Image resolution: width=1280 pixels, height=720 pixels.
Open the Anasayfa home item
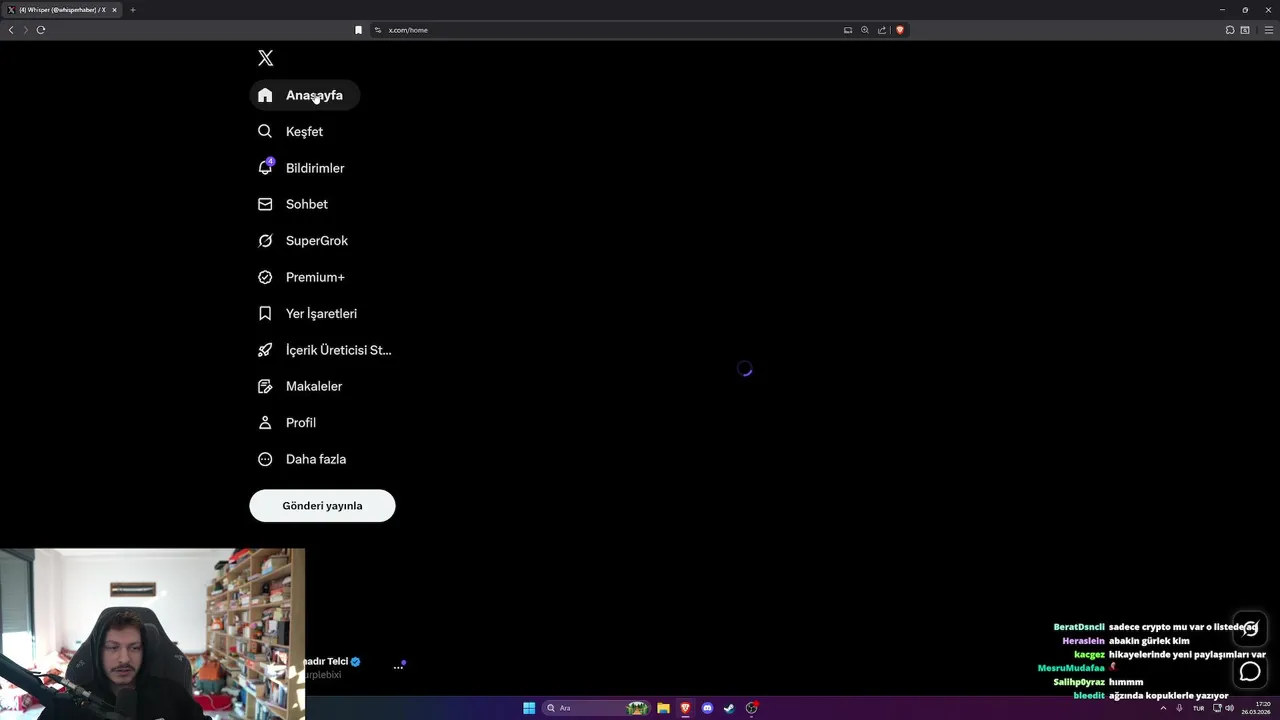click(304, 95)
